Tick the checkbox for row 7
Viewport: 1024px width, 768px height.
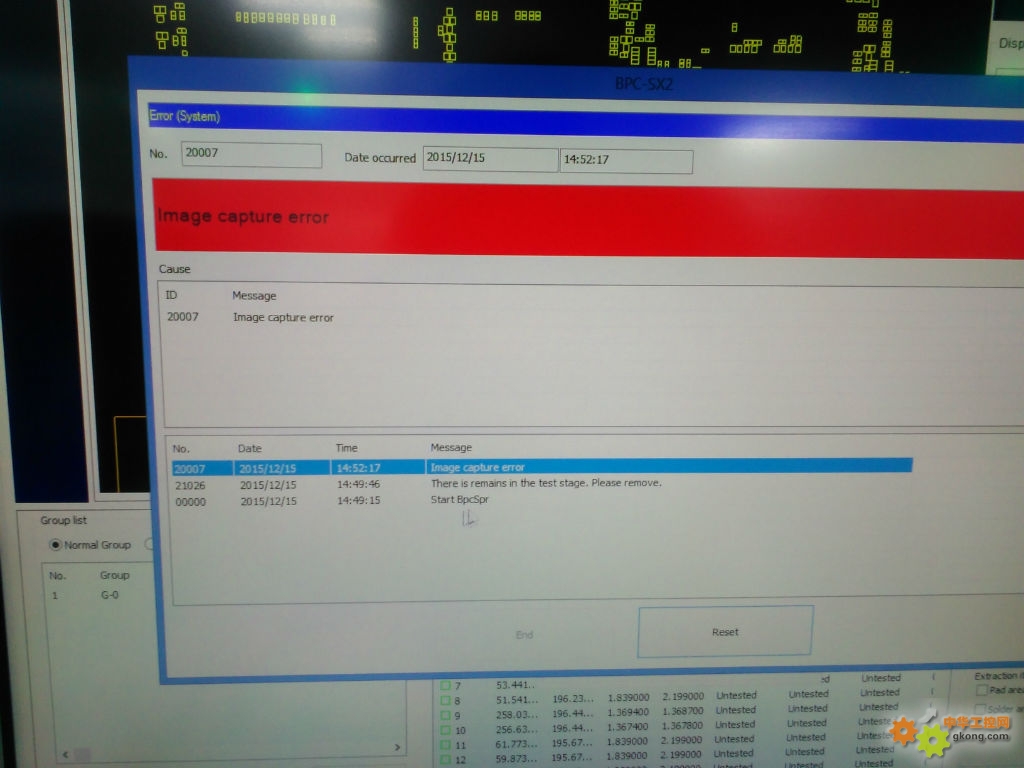[x=446, y=685]
